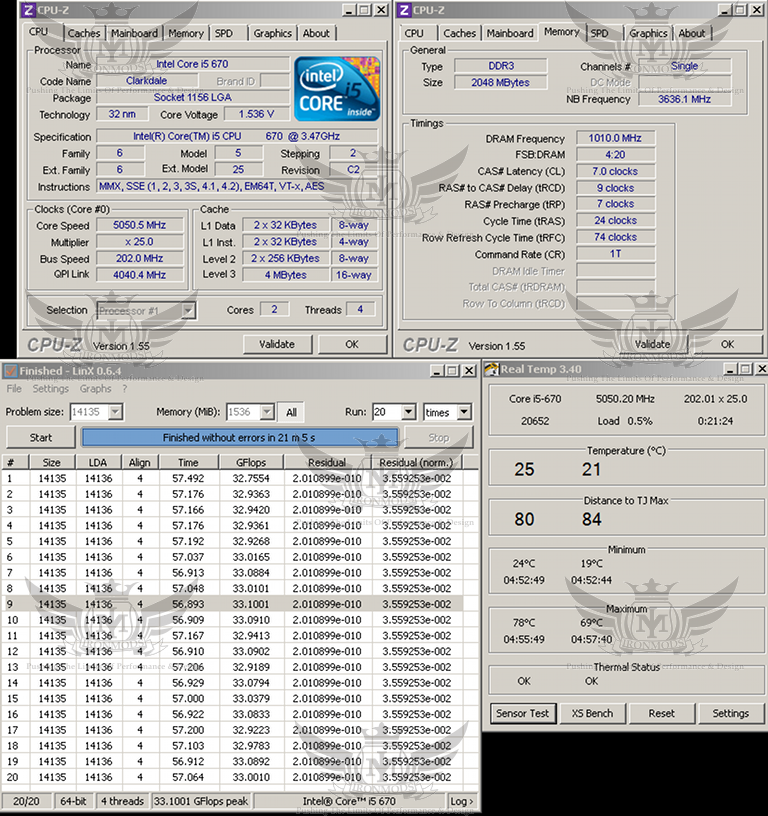768x816 pixels.
Task: Open Mainboard tab in right CPU-Z window
Action: [510, 33]
